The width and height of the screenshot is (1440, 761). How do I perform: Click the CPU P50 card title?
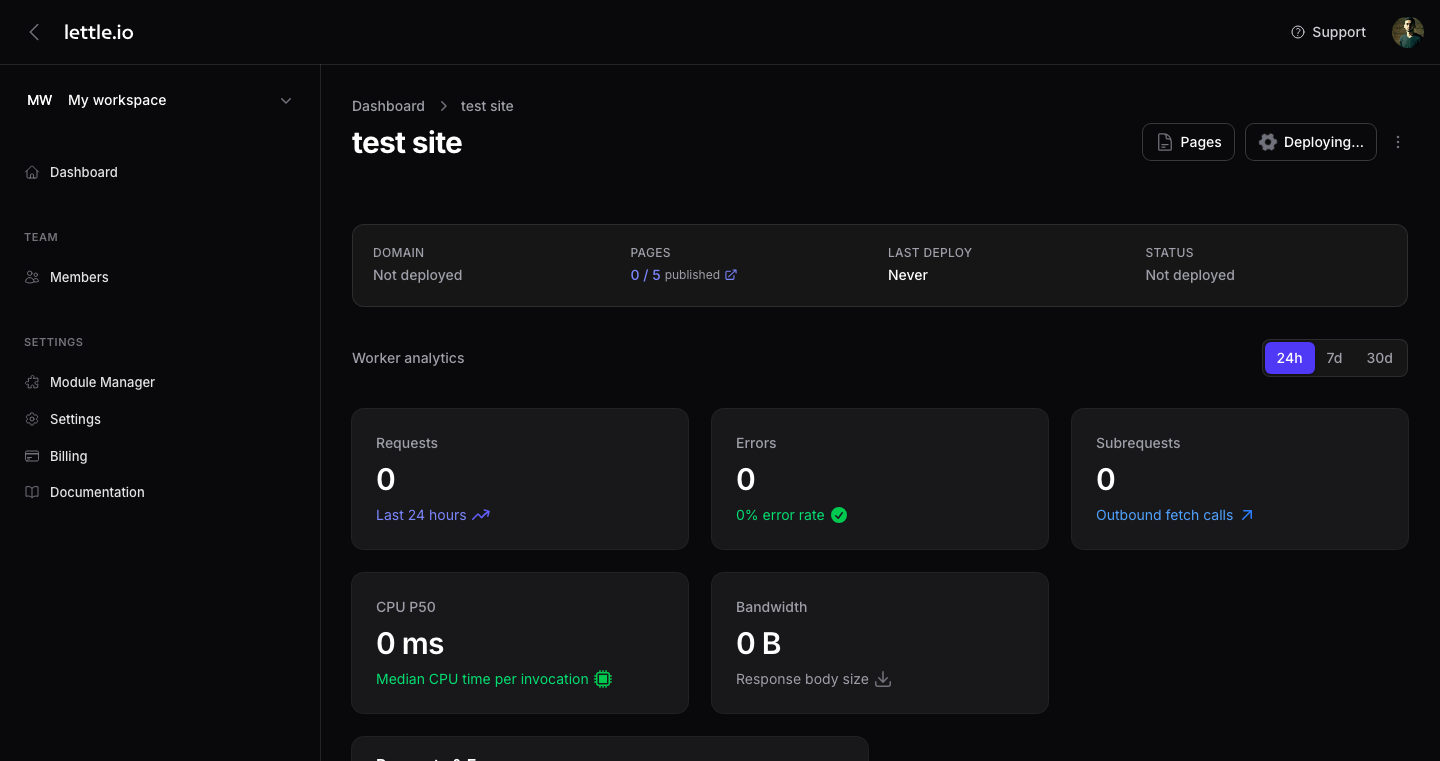[406, 607]
